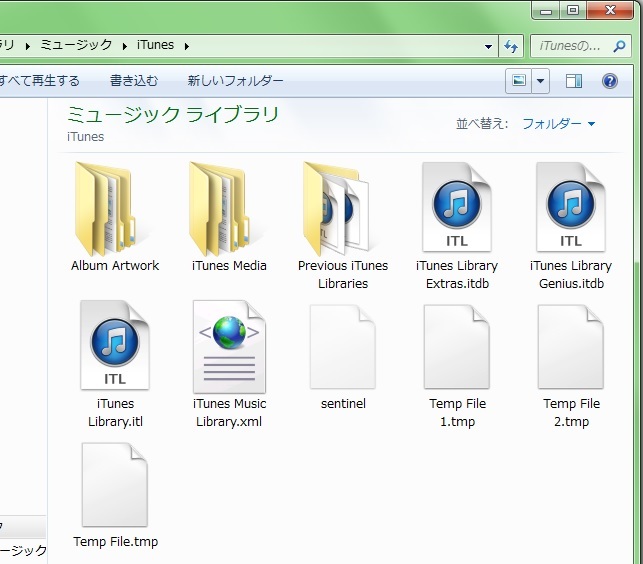Select the iTunes Library.itl file

pyautogui.click(x=115, y=346)
